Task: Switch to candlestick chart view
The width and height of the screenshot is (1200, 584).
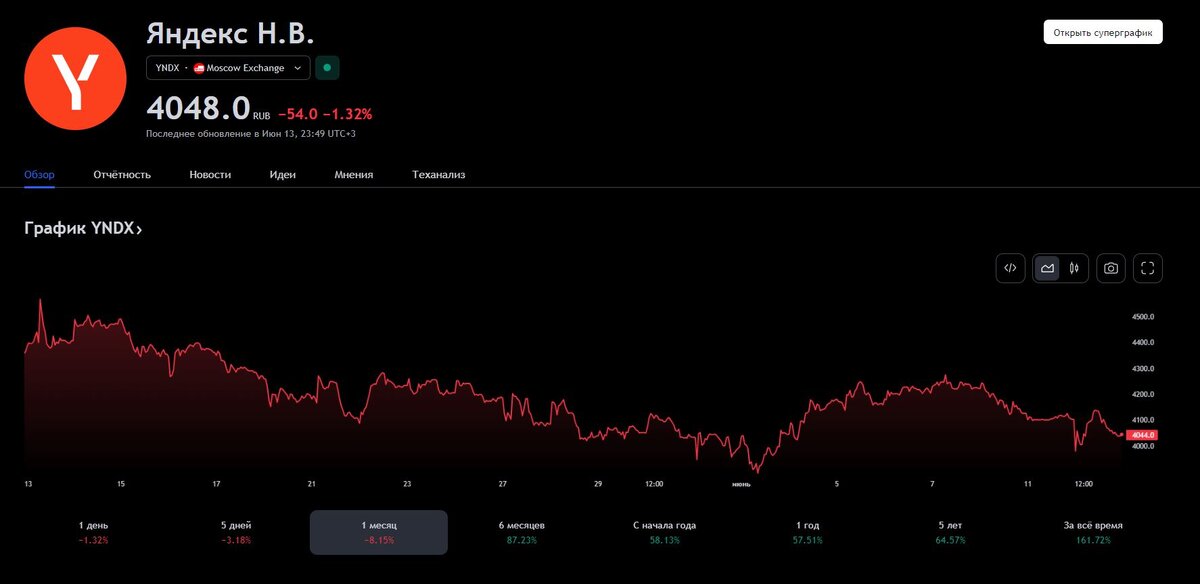Action: (1074, 268)
